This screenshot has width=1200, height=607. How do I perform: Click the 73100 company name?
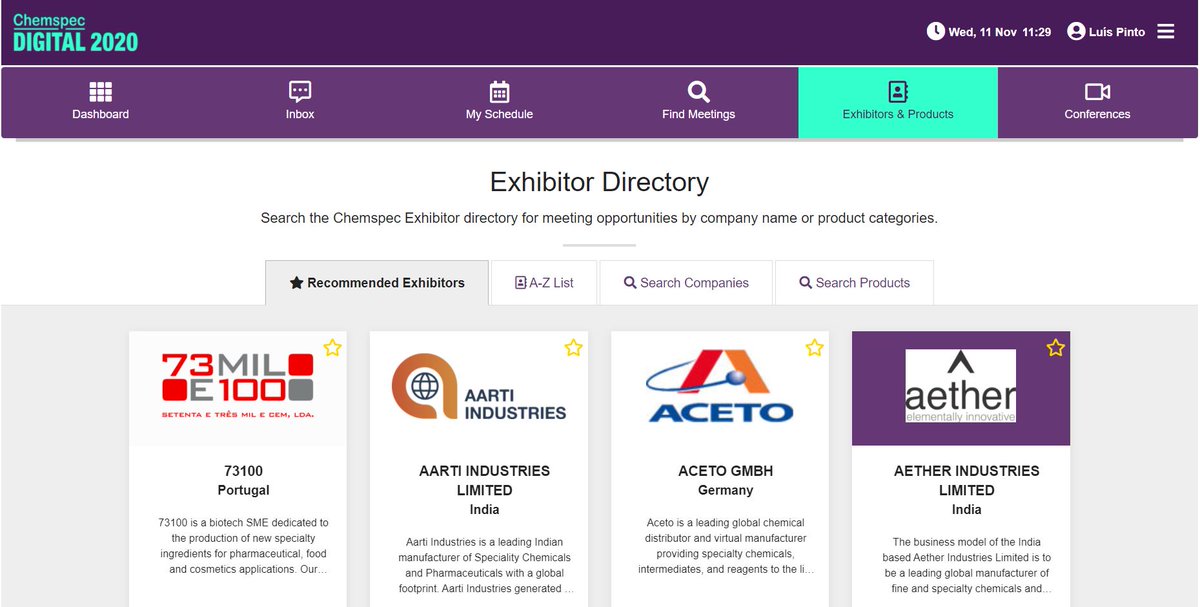(x=244, y=471)
